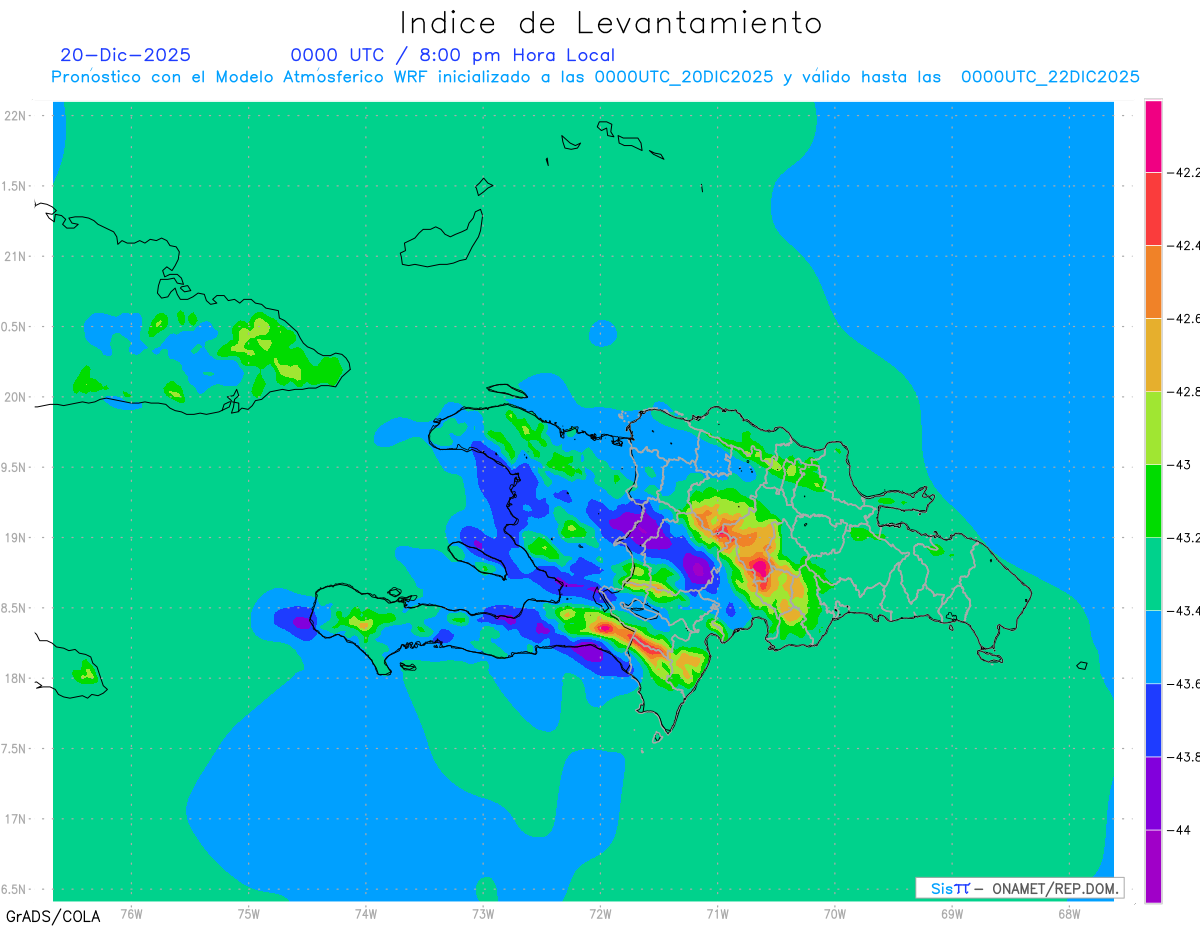Screen dimensions: 1200x927
Task: Select the "-44" color bar value
Action: click(1179, 829)
